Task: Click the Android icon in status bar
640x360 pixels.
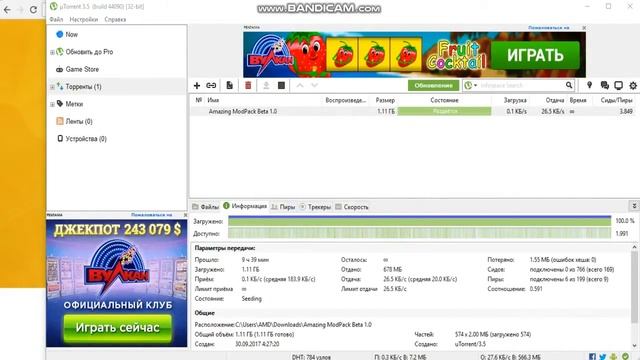Action: [613, 356]
